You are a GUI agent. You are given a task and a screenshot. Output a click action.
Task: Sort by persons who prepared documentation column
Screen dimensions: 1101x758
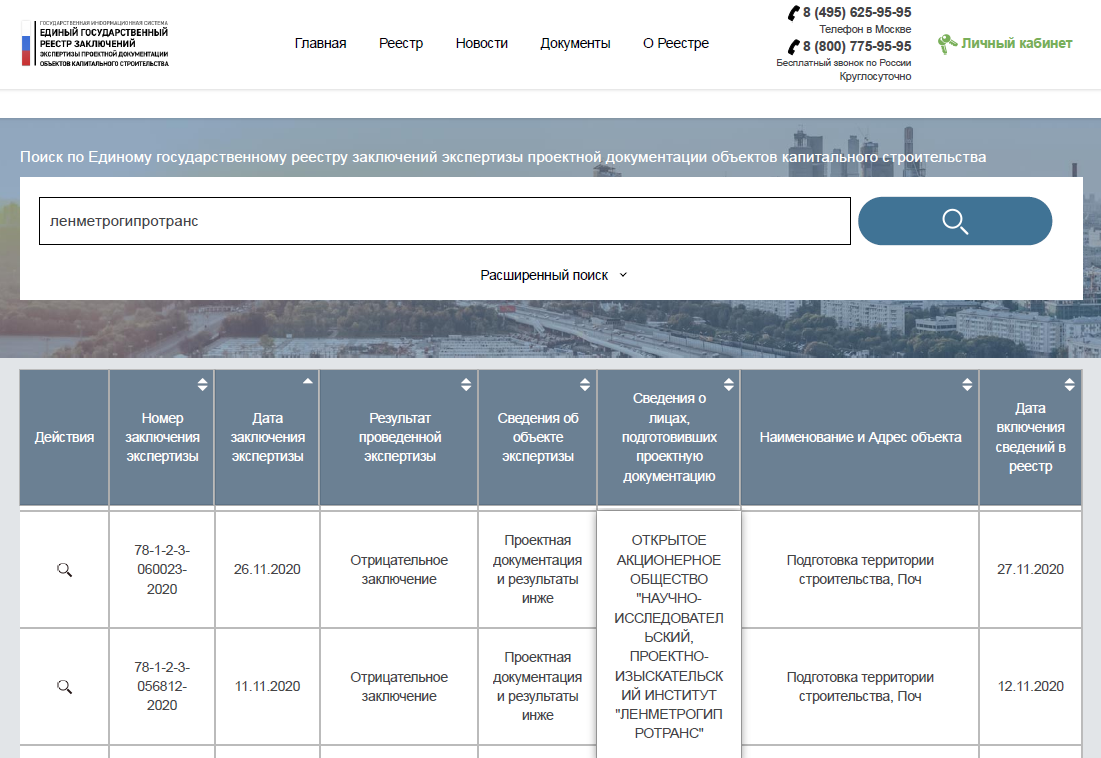[x=728, y=384]
